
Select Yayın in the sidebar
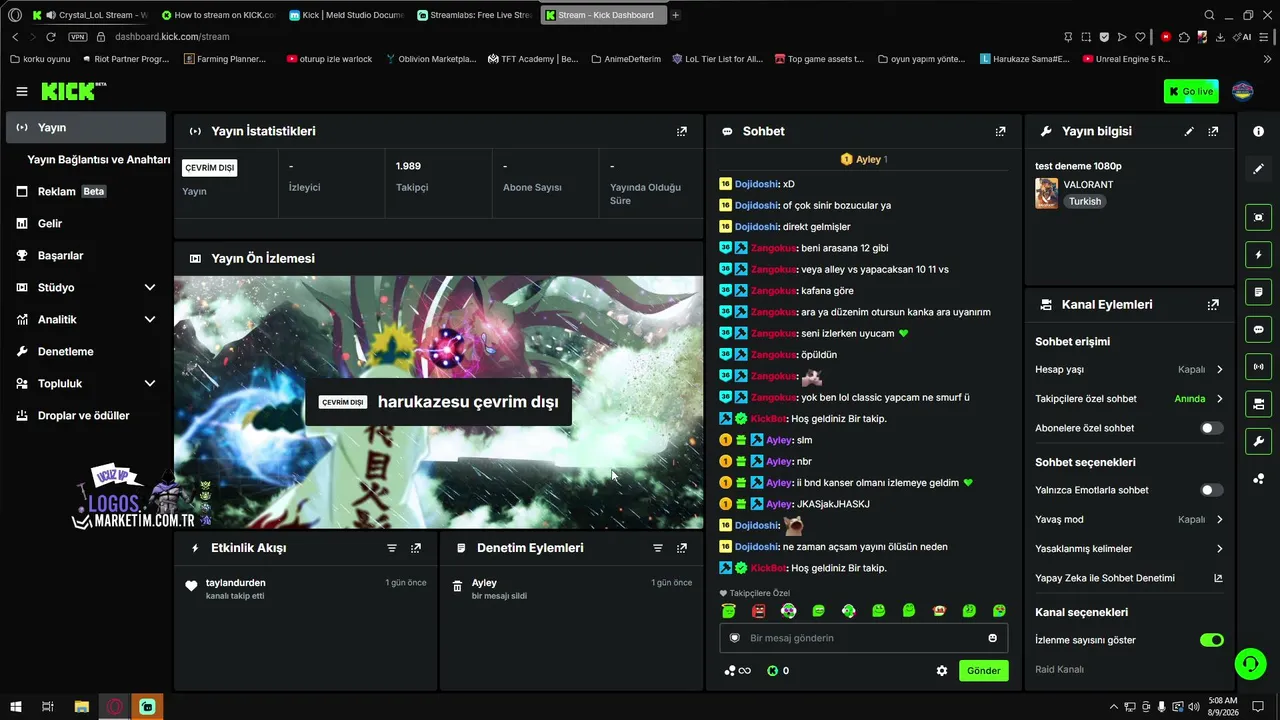[86, 128]
